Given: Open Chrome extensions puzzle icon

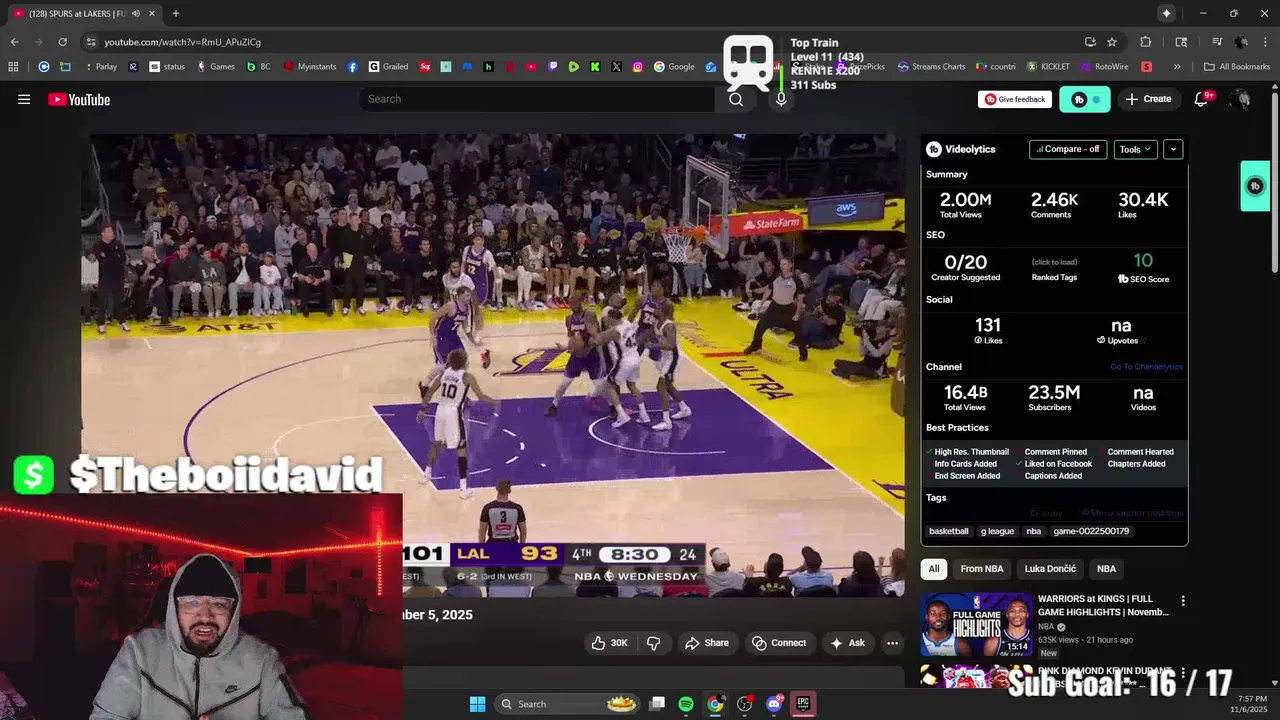Looking at the screenshot, I should click(1146, 42).
